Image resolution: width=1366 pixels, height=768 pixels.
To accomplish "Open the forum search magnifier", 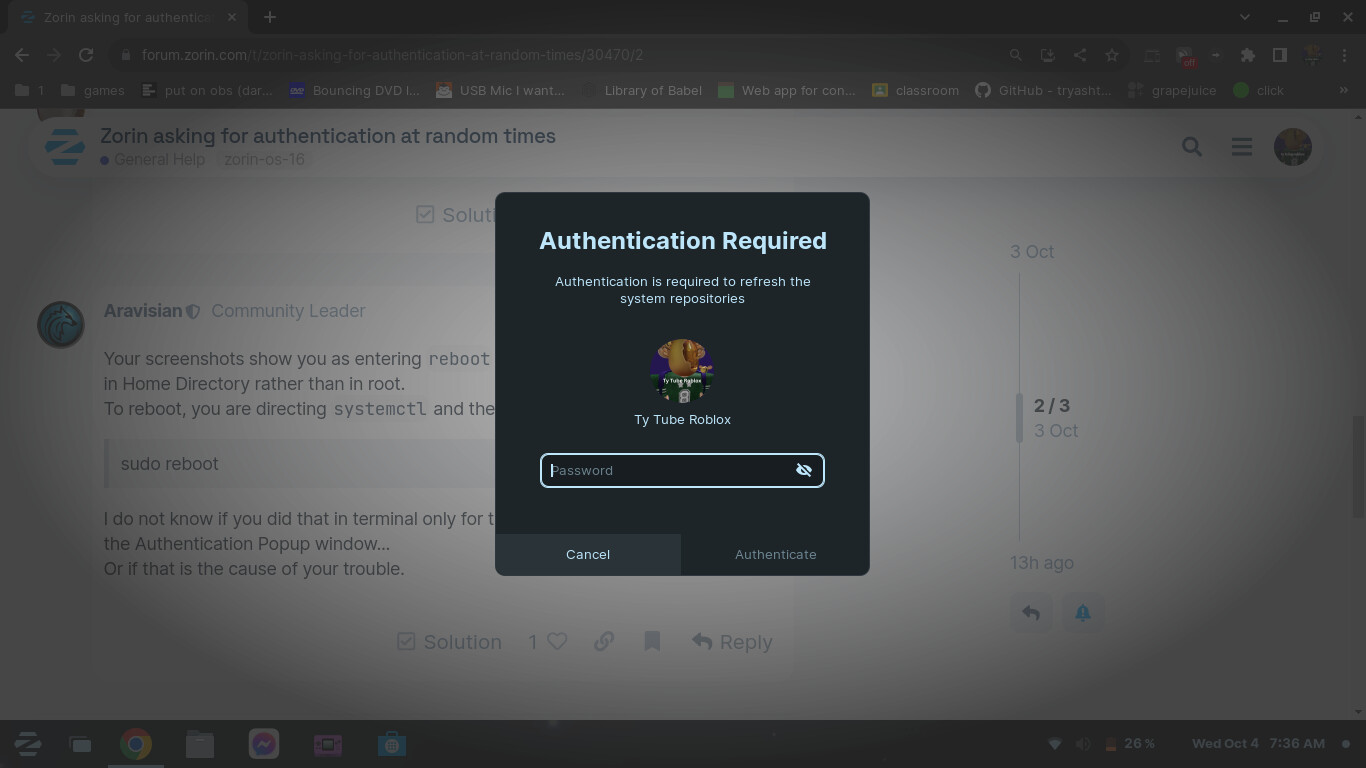I will click(x=1191, y=147).
